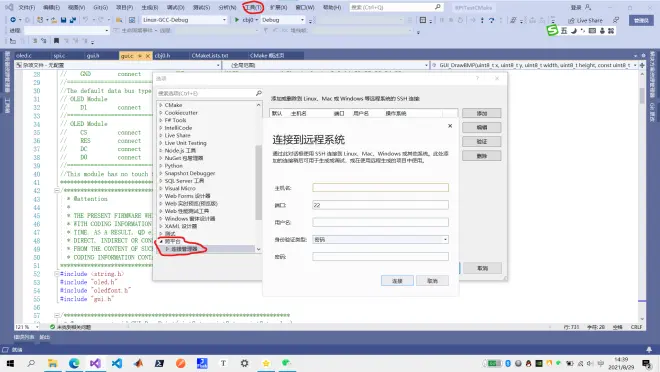Click the 编辑 button in connection manager
Image resolution: width=660 pixels, height=372 pixels.
(x=482, y=128)
